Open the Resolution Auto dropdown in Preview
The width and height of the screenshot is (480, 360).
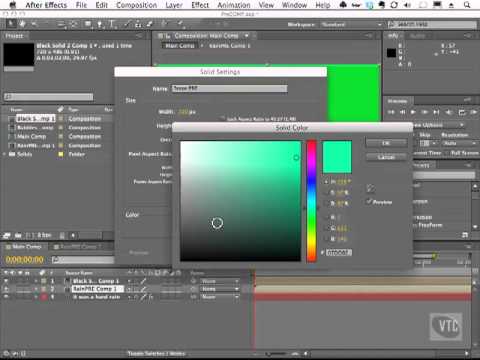click(460, 143)
